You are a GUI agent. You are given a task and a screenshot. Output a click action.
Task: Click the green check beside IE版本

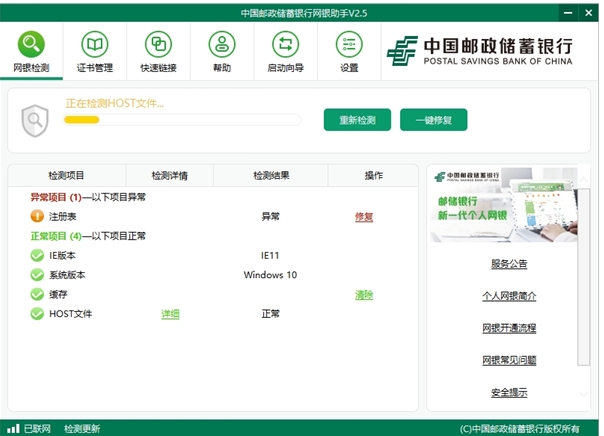tap(37, 255)
